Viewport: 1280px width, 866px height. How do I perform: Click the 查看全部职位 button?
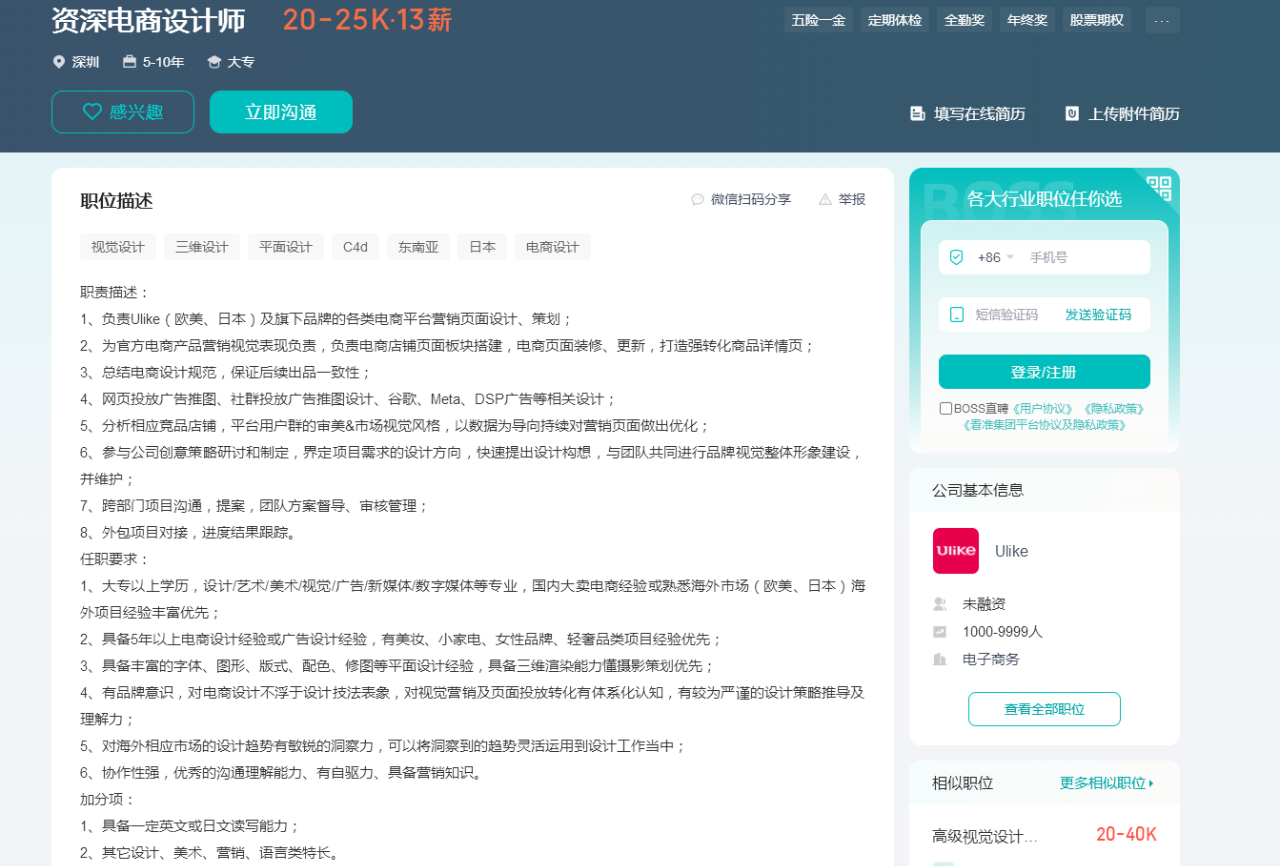[1044, 709]
